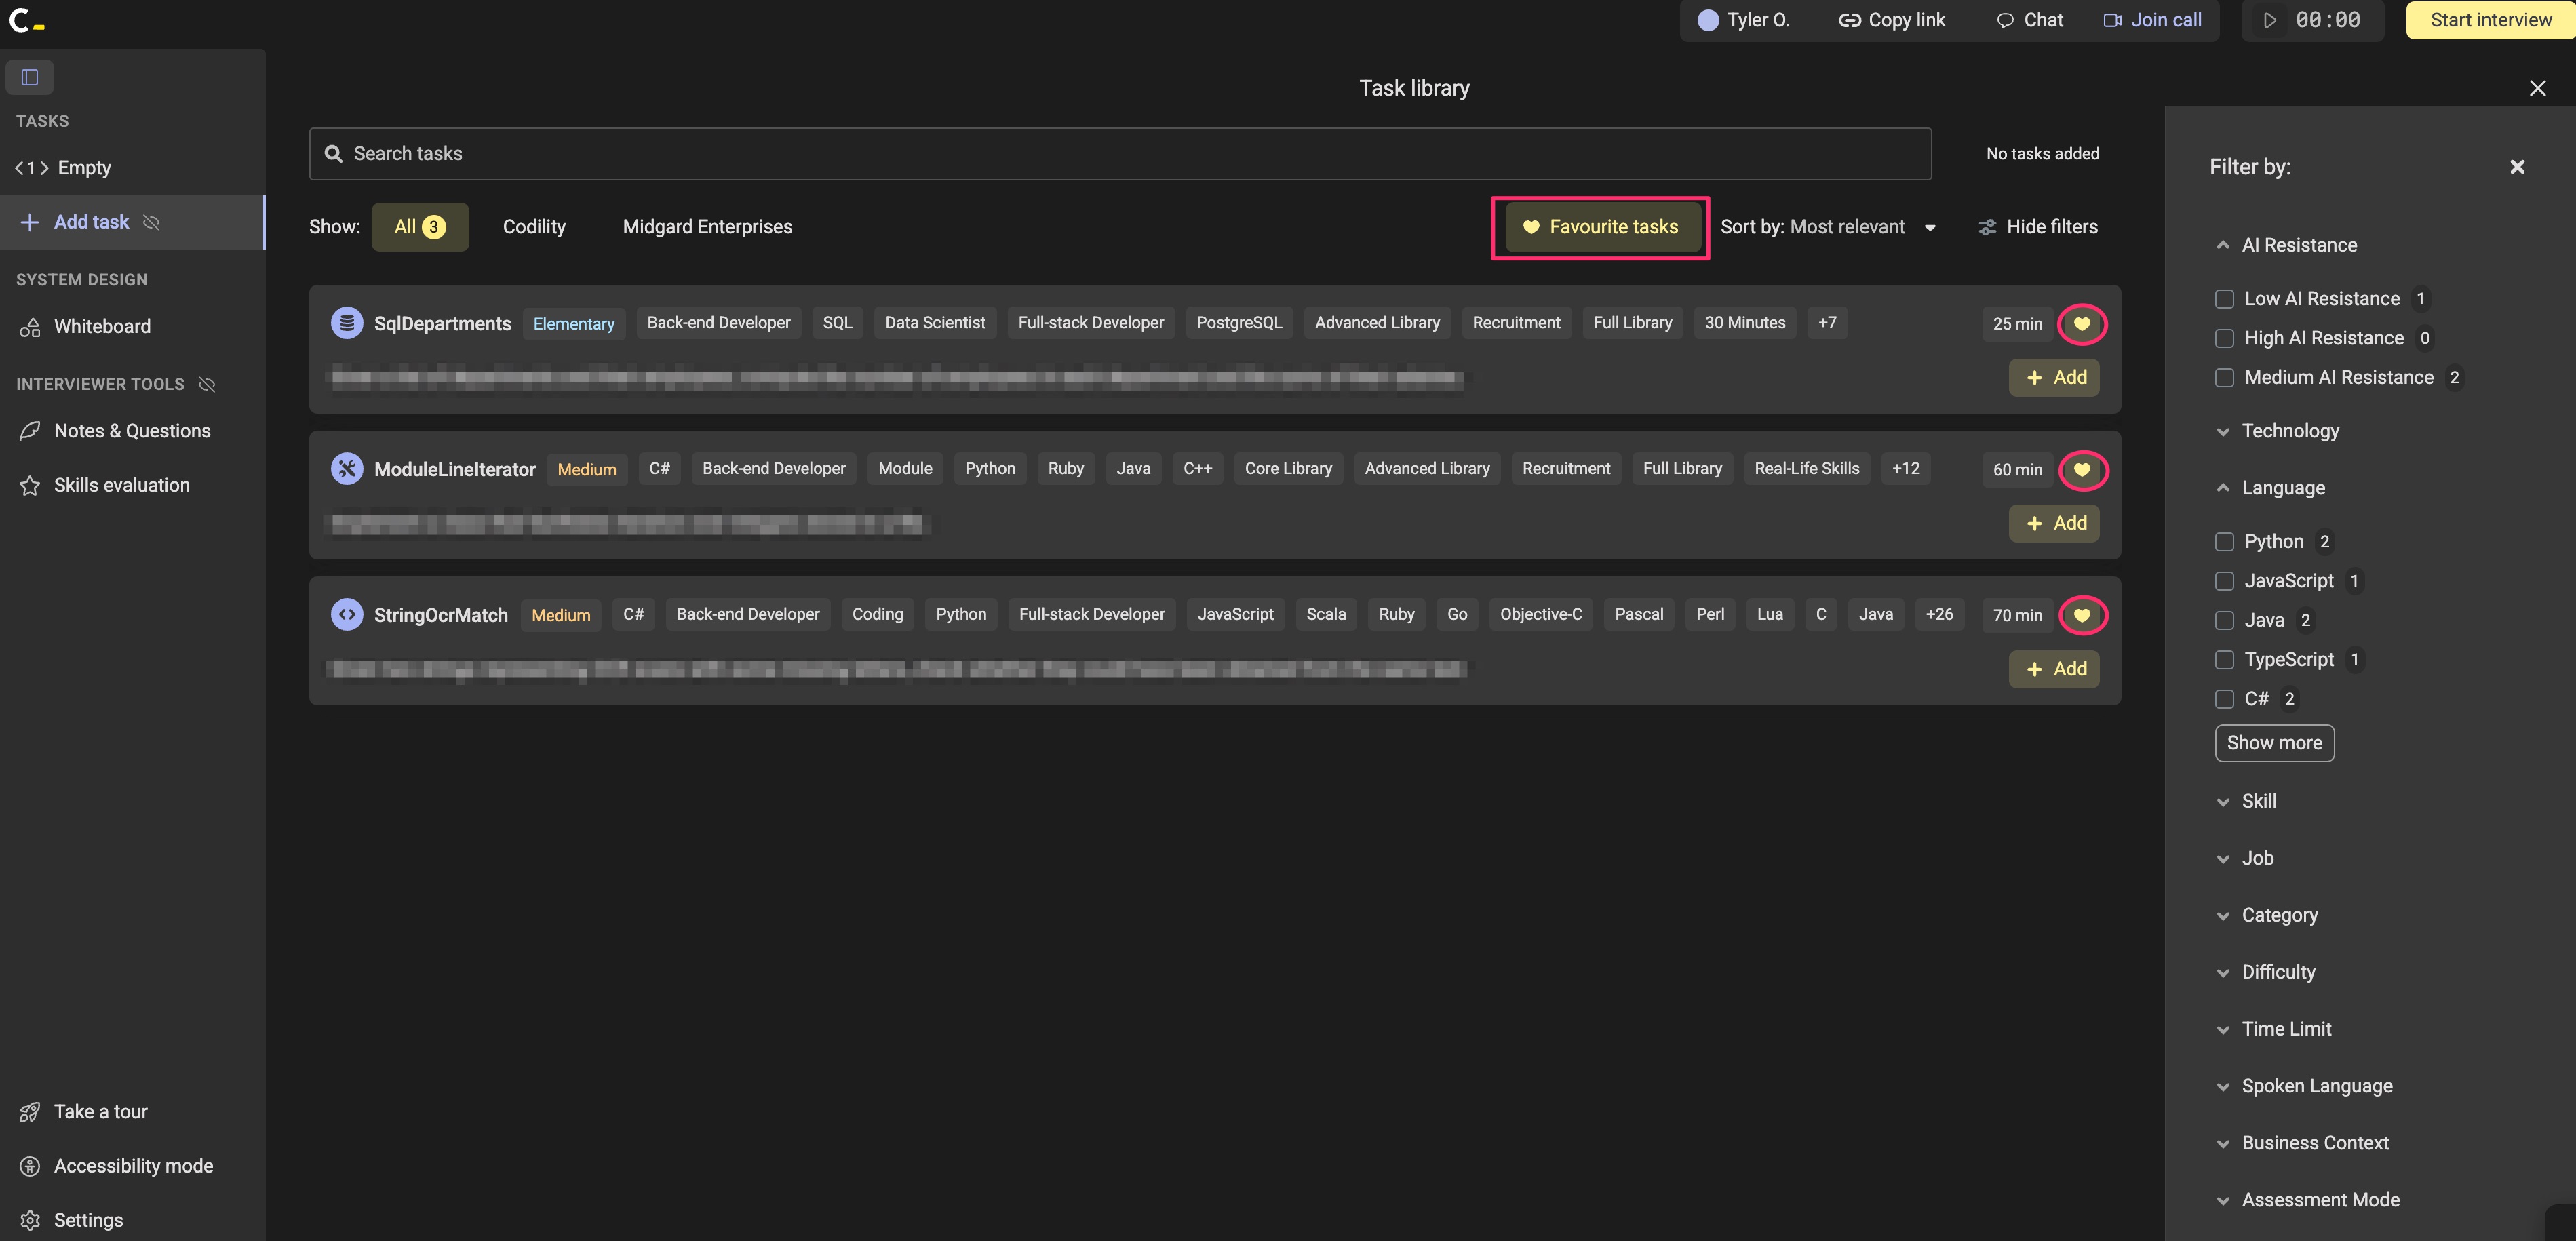The height and width of the screenshot is (1241, 2576).
Task: Open Settings in the sidebar
Action: 72,1220
